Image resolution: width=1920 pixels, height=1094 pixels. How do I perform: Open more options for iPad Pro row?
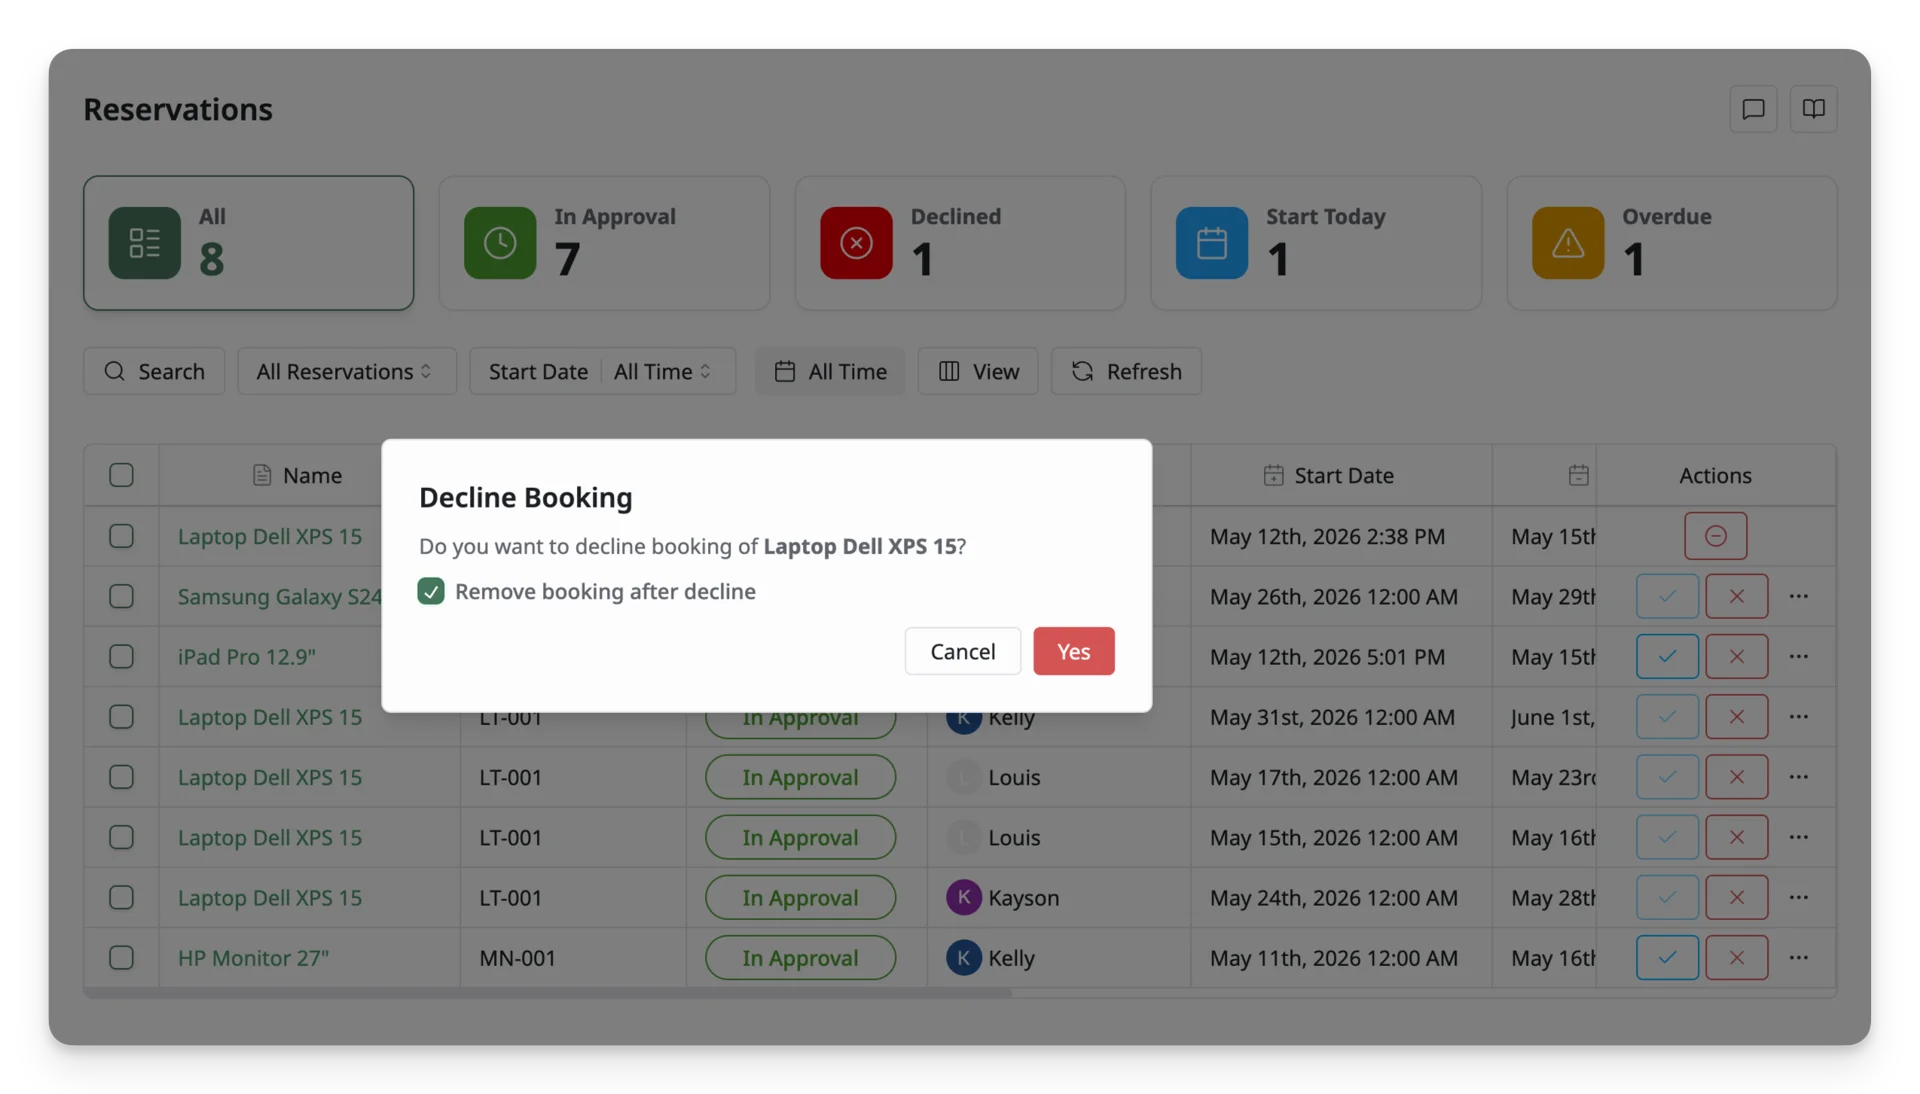(x=1798, y=656)
